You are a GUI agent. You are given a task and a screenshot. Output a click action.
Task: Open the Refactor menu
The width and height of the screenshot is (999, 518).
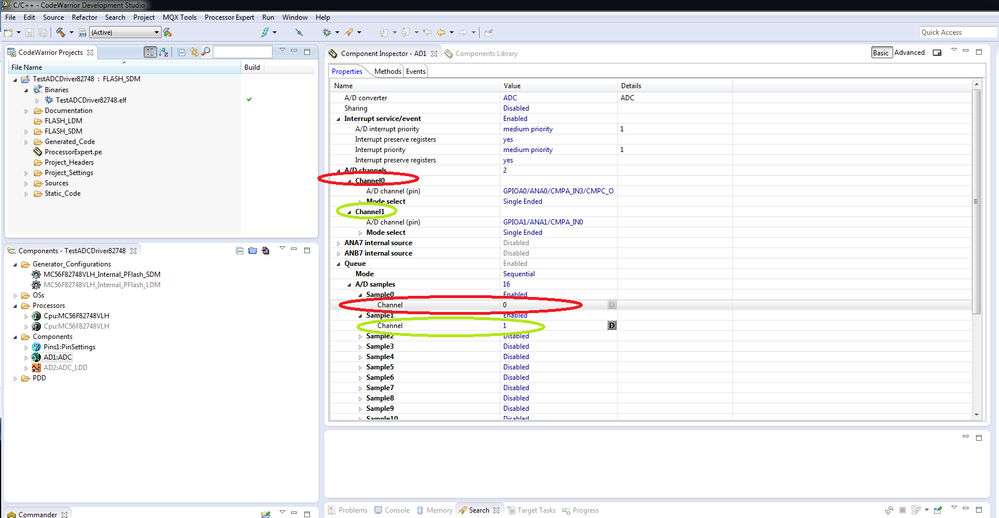pos(84,17)
